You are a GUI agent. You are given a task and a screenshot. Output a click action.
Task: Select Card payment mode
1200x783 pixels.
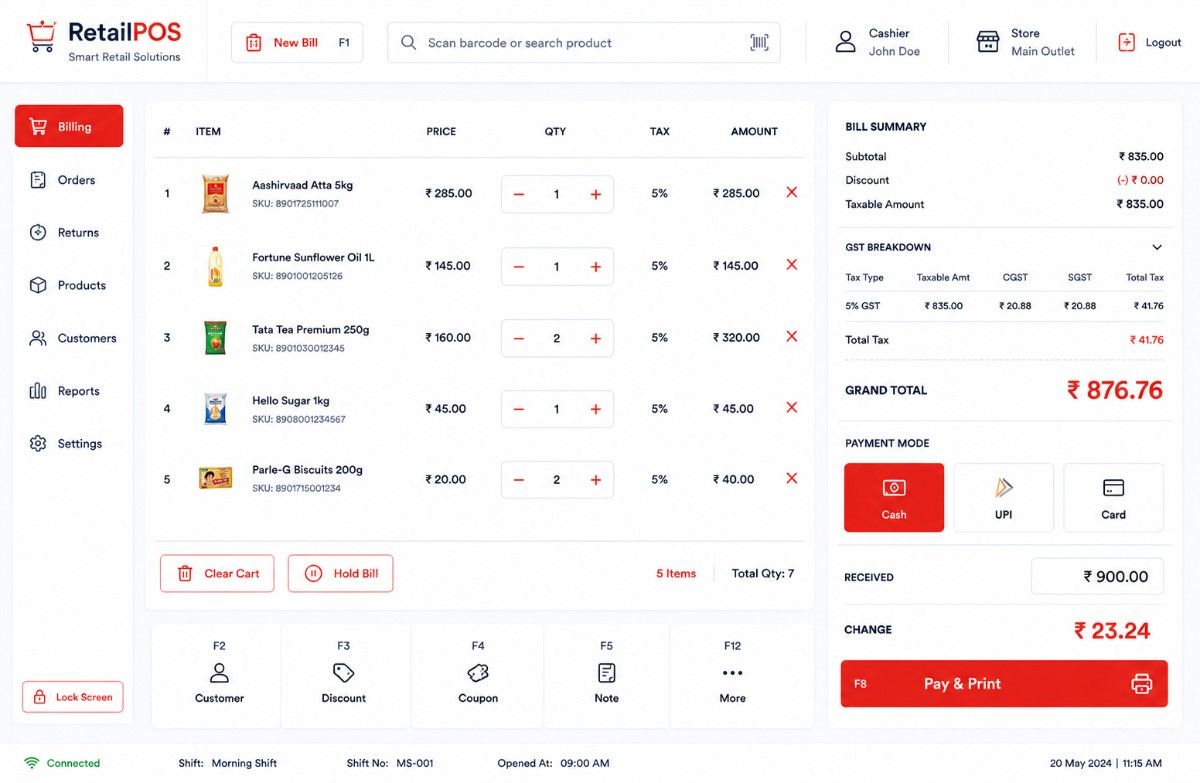click(1113, 497)
